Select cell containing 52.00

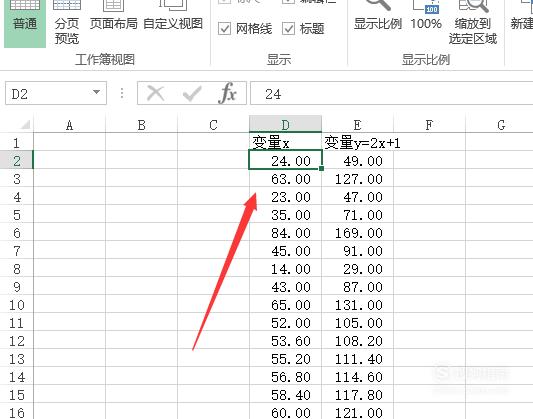[x=286, y=323]
